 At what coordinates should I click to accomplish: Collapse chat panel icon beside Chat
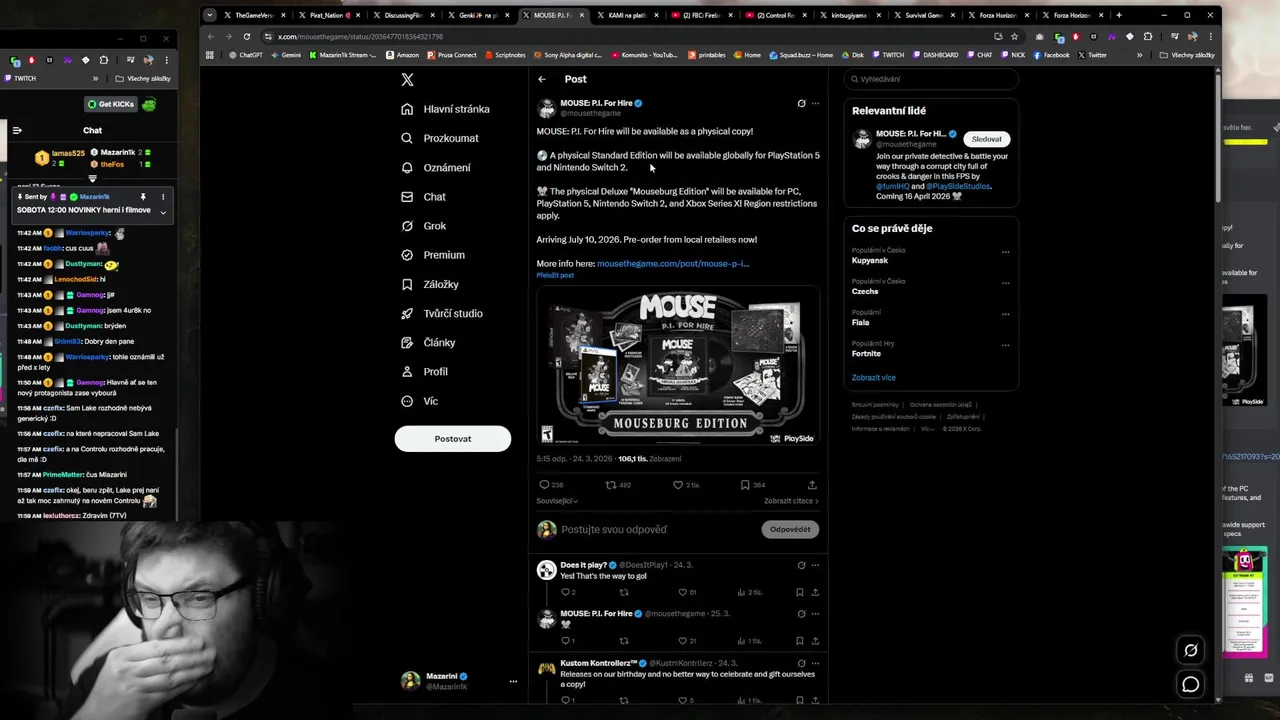(17, 130)
